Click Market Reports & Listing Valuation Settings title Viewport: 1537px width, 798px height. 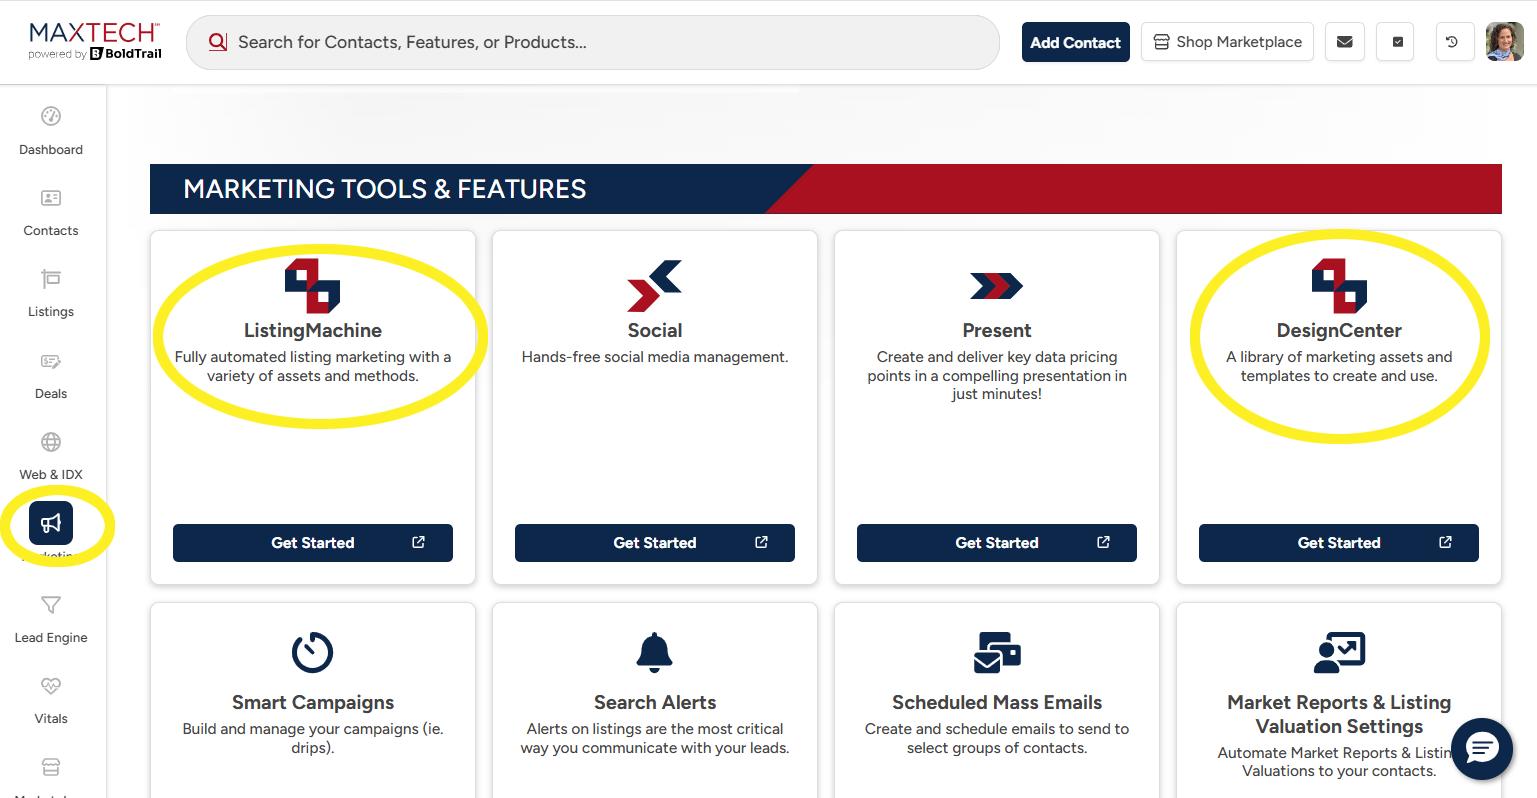[1339, 714]
